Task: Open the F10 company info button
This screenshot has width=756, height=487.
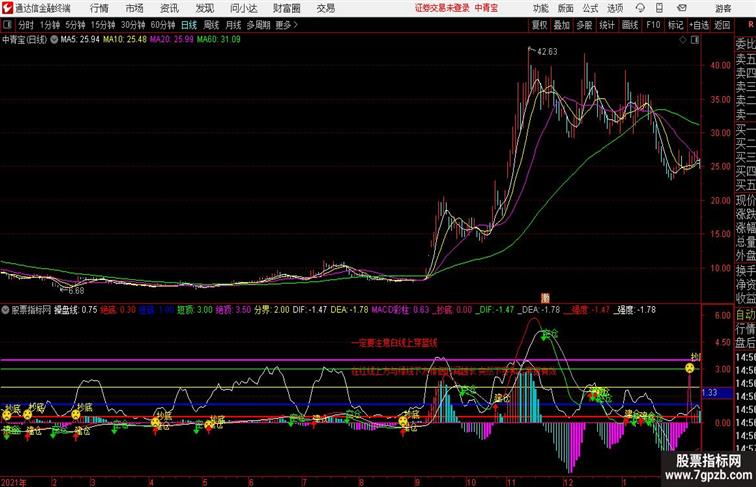Action: [653, 25]
